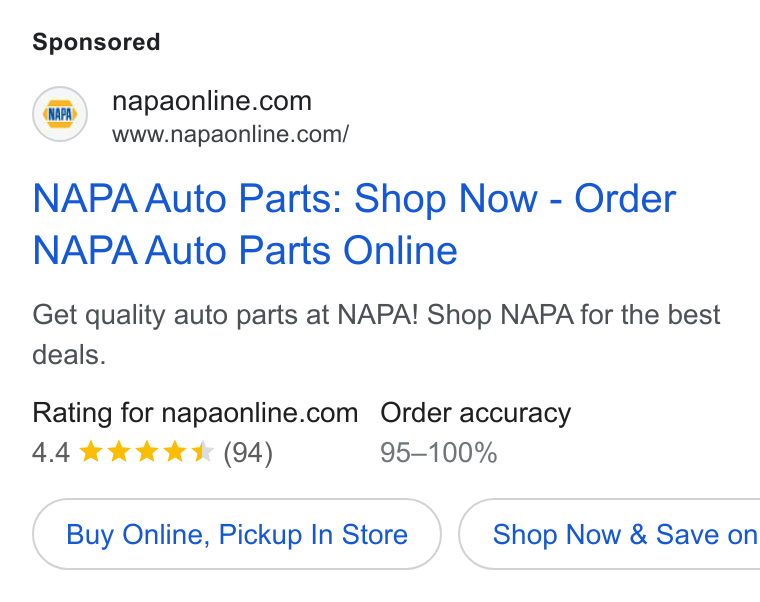
Task: Click the third gold rating star
Action: pyautogui.click(x=146, y=451)
